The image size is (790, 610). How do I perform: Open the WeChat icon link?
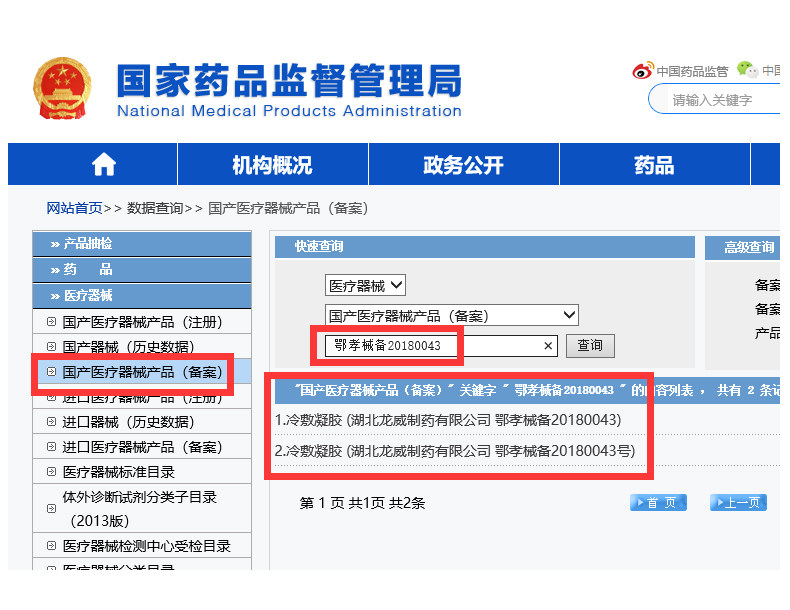748,70
